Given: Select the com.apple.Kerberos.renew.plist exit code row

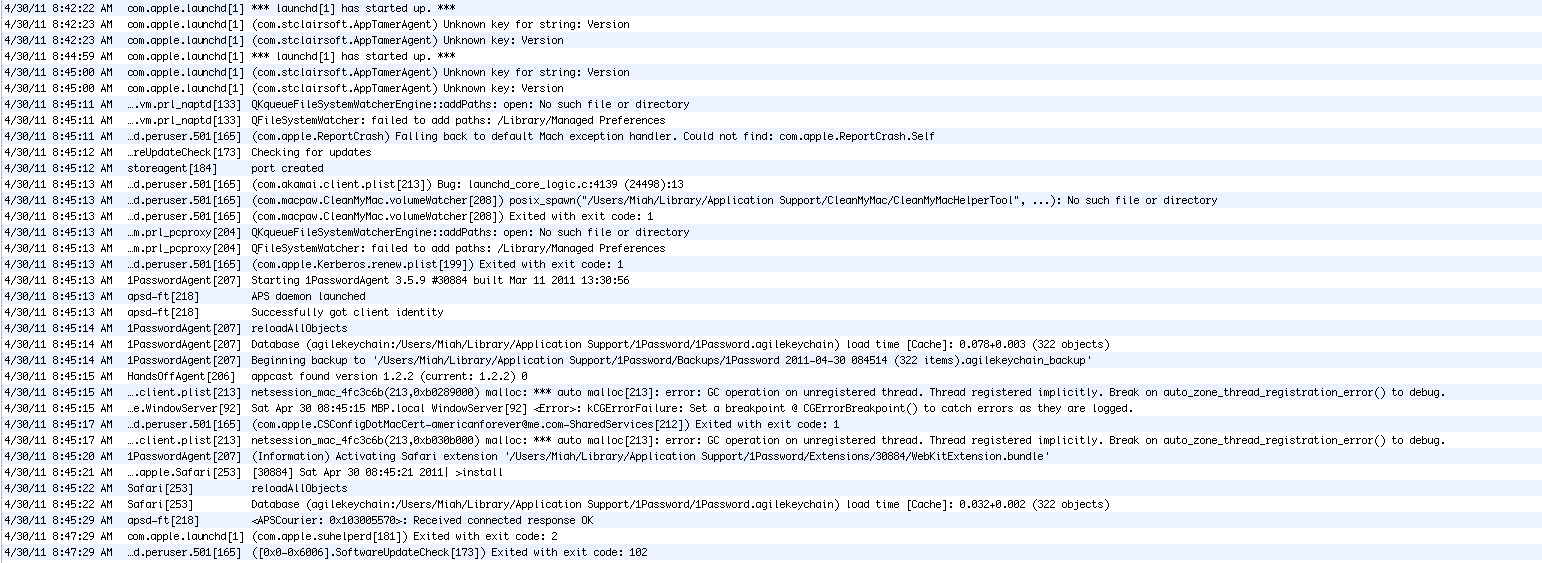Looking at the screenshot, I should [771, 264].
